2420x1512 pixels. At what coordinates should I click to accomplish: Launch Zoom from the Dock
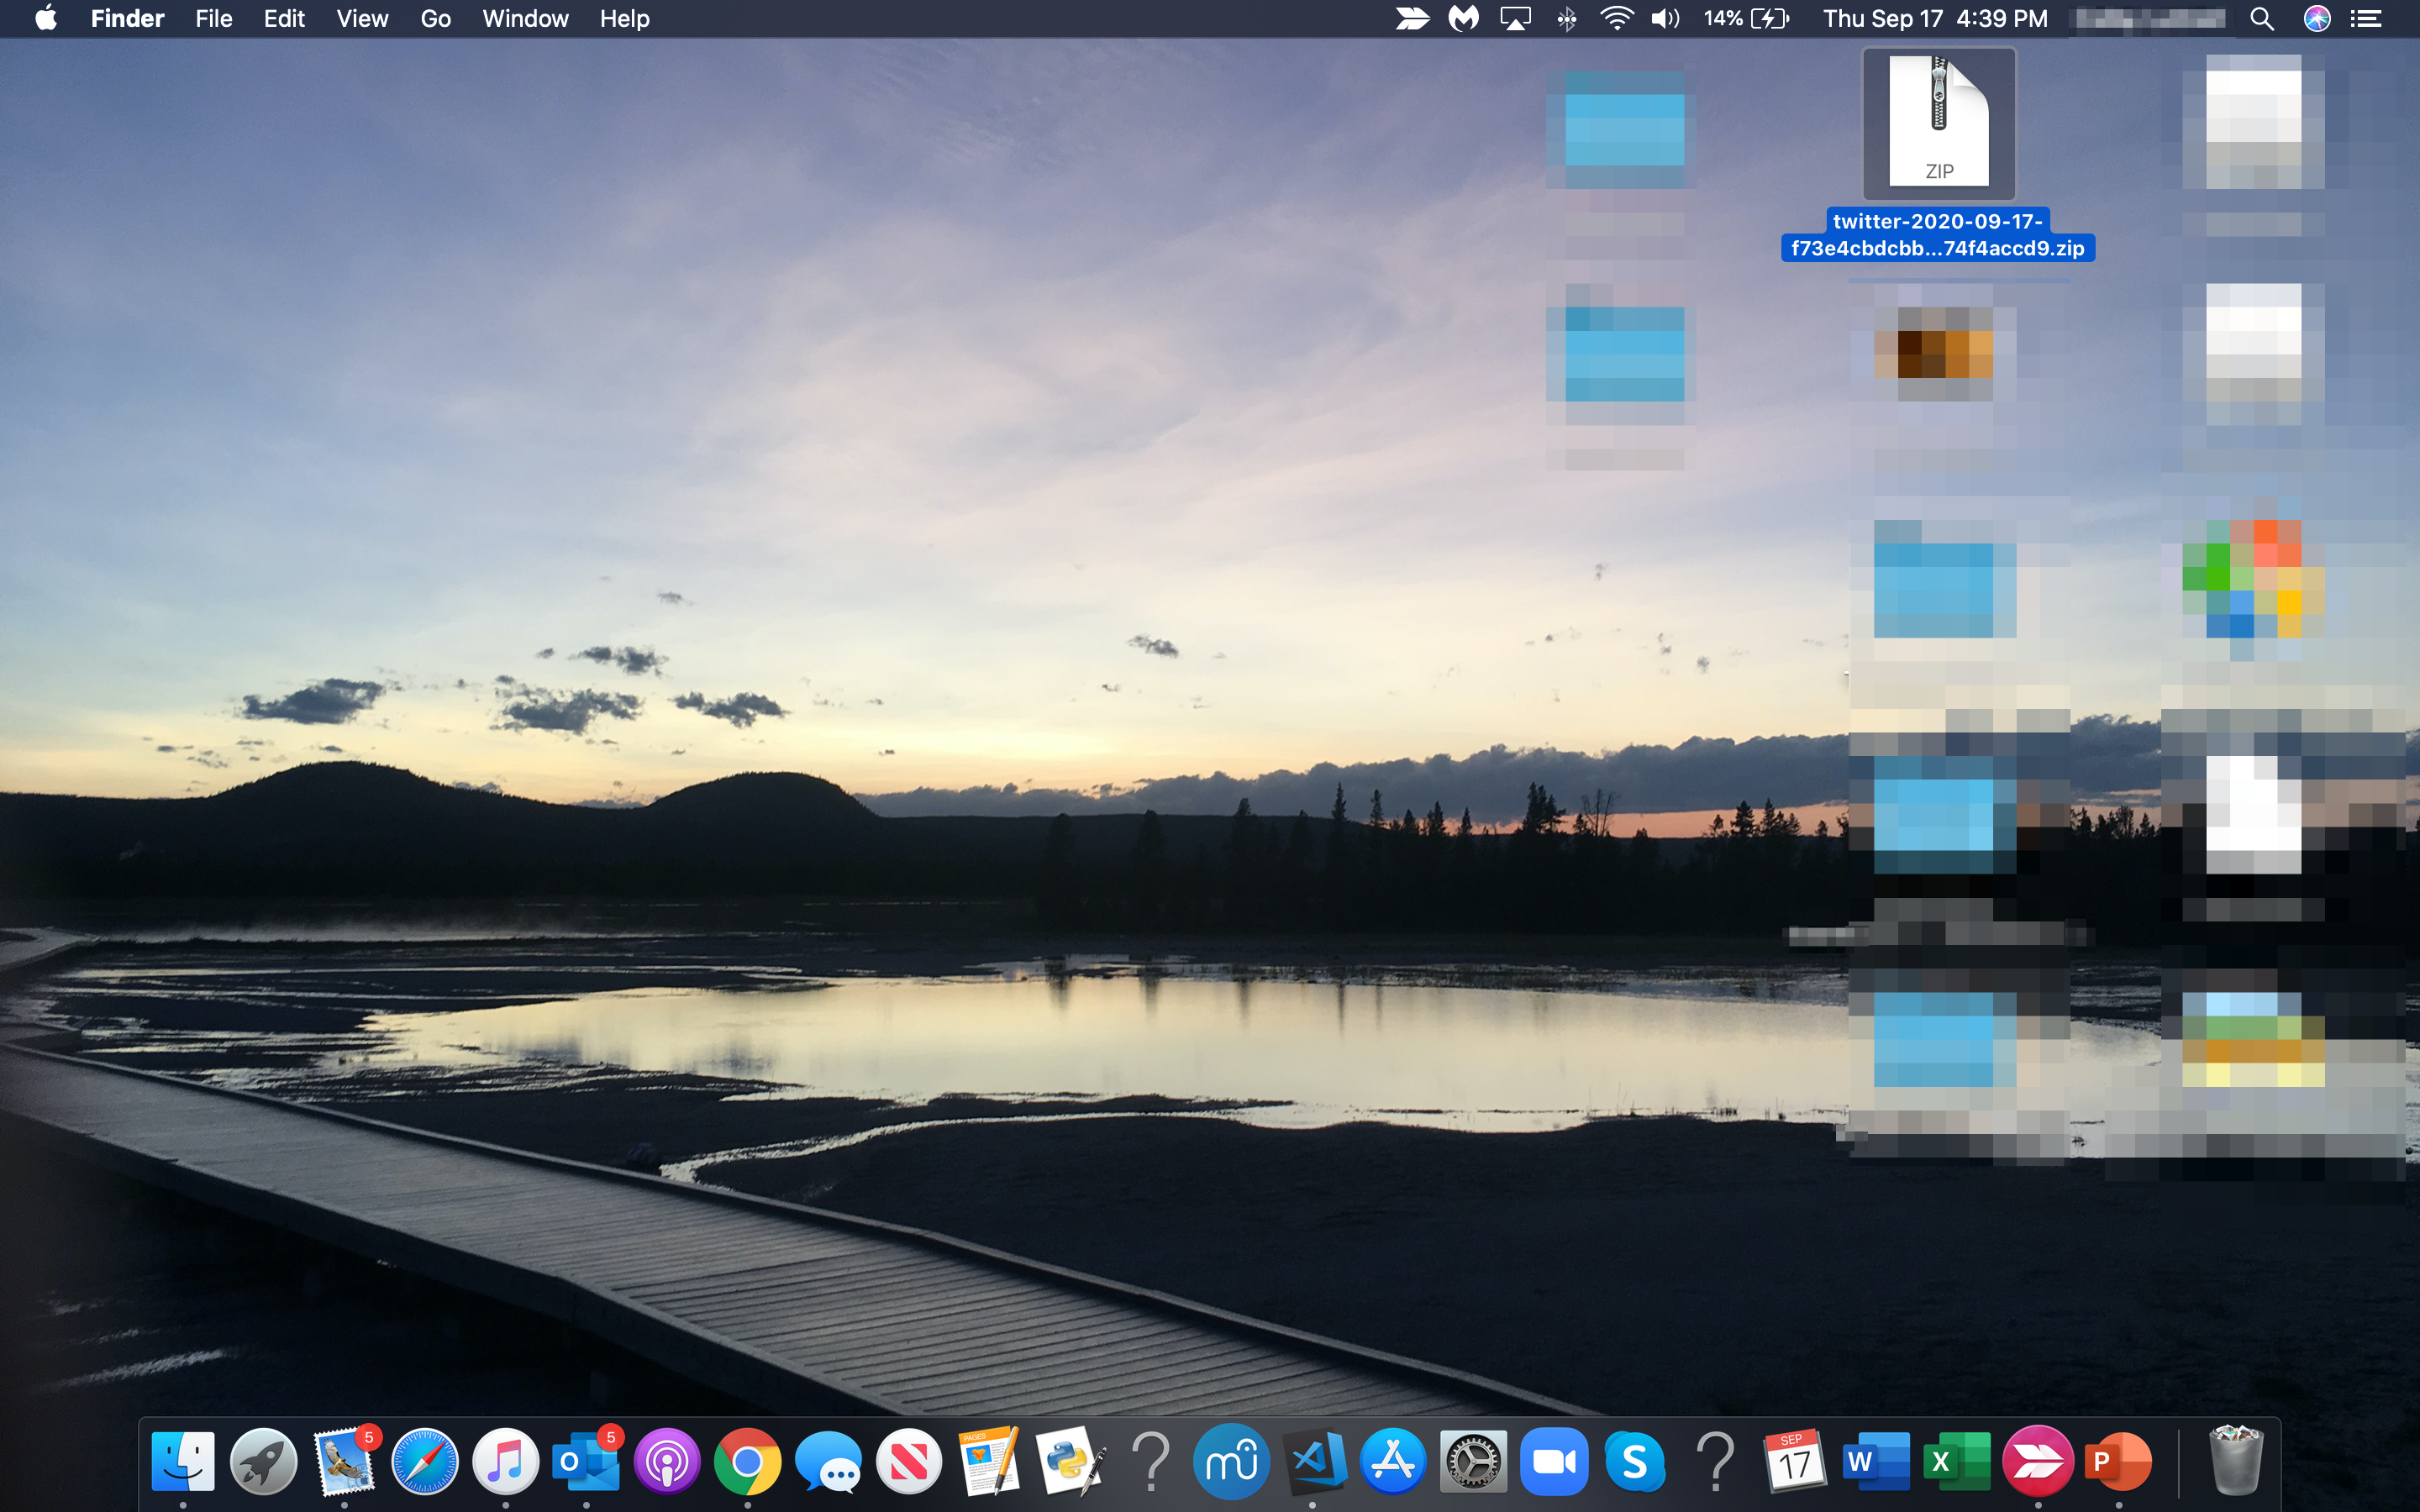tap(1555, 1462)
